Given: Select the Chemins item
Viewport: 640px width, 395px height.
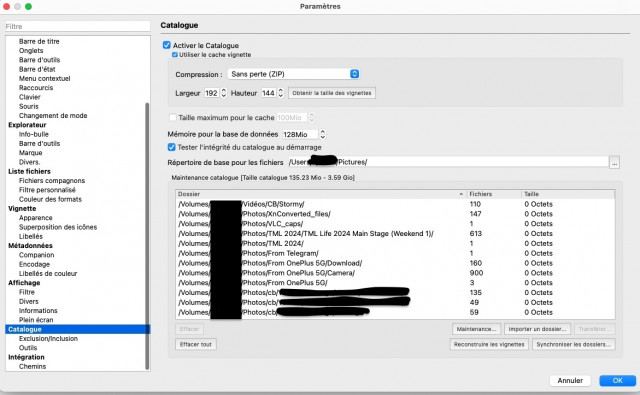Looking at the screenshot, I should [x=32, y=366].
